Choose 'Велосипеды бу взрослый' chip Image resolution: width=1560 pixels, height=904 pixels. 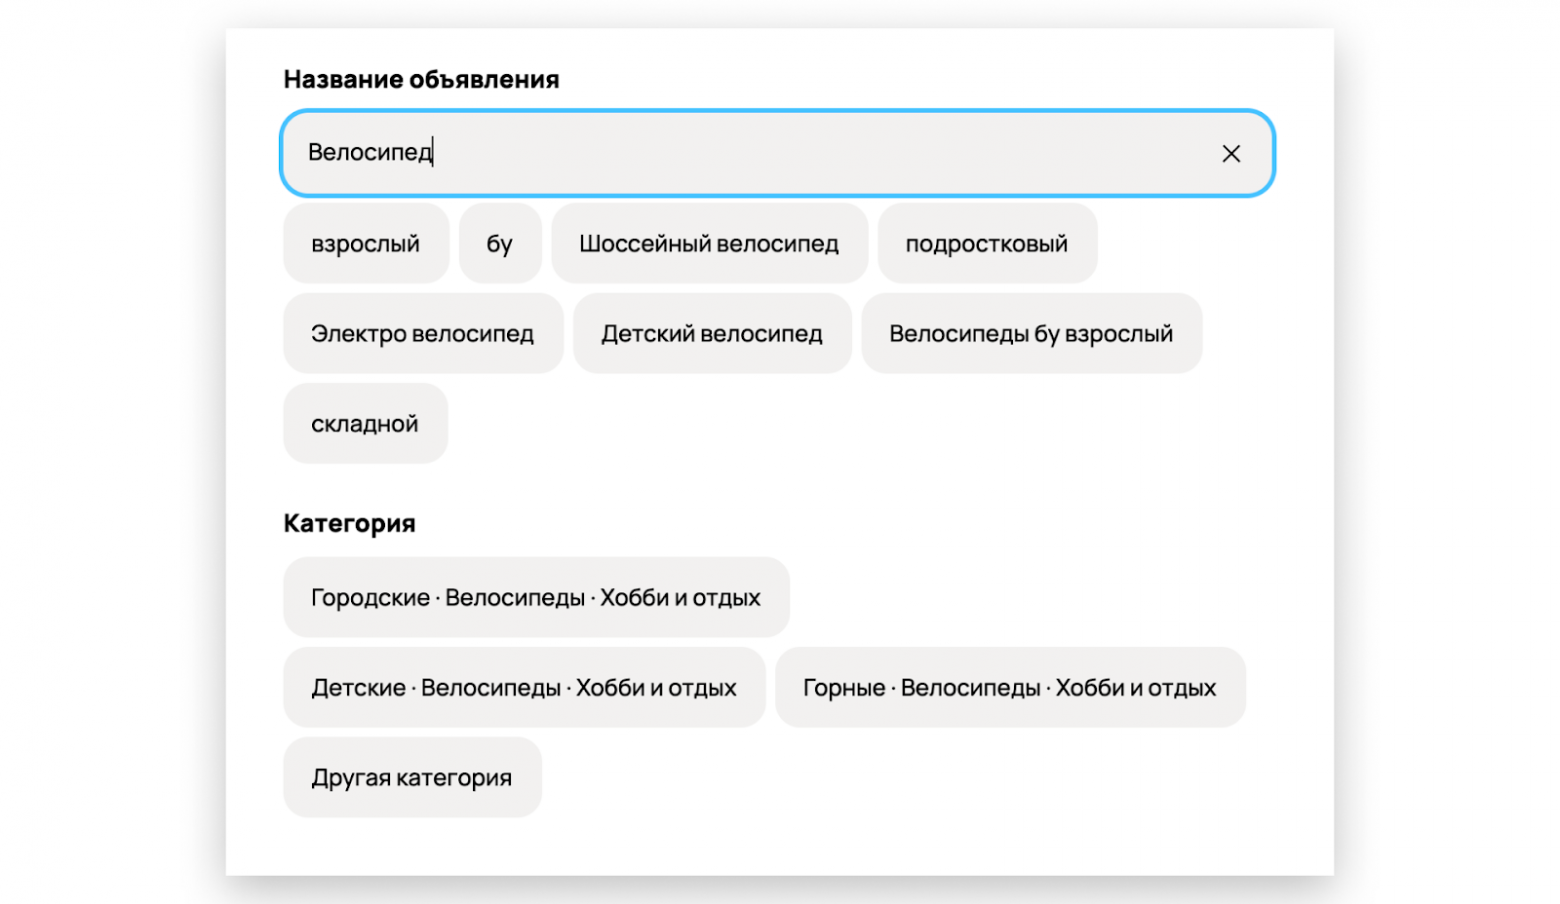(1030, 333)
